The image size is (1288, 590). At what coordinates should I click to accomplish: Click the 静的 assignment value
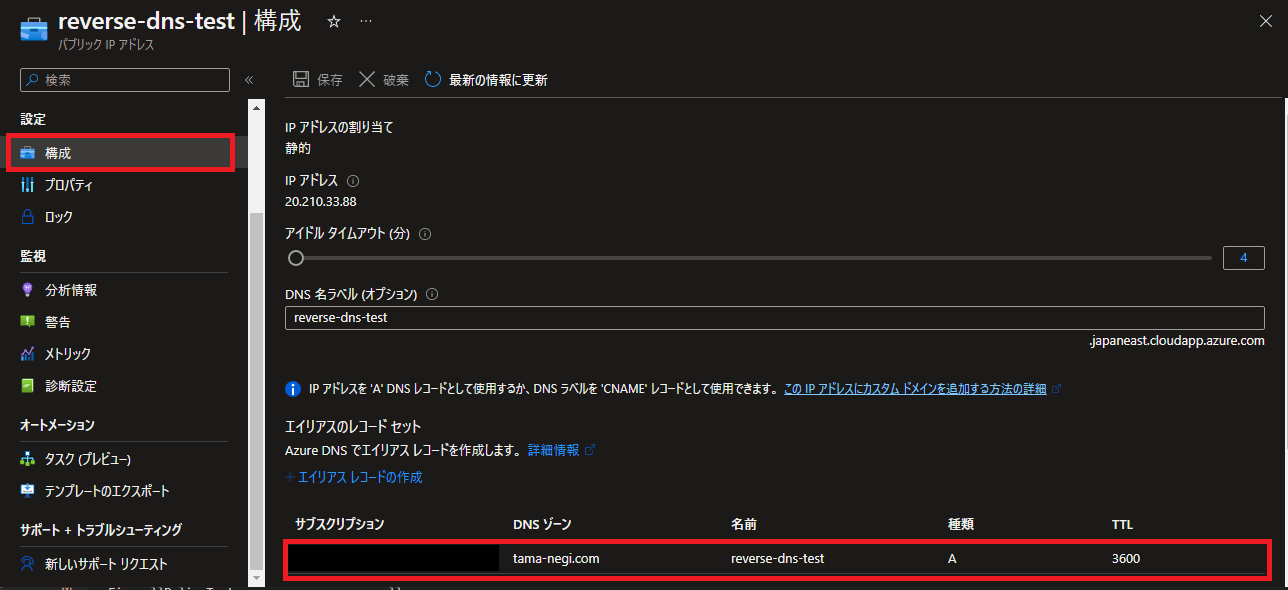(298, 148)
